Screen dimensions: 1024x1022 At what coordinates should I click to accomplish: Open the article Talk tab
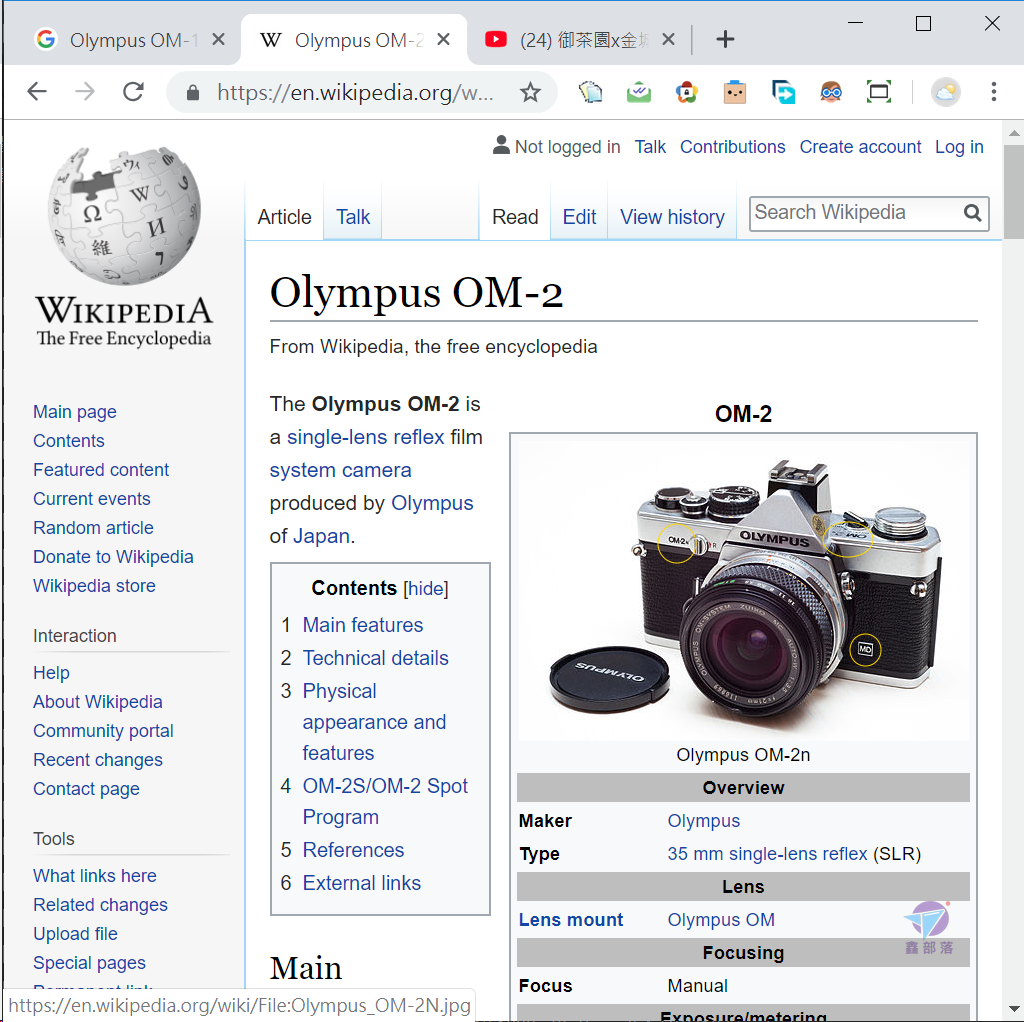point(353,217)
